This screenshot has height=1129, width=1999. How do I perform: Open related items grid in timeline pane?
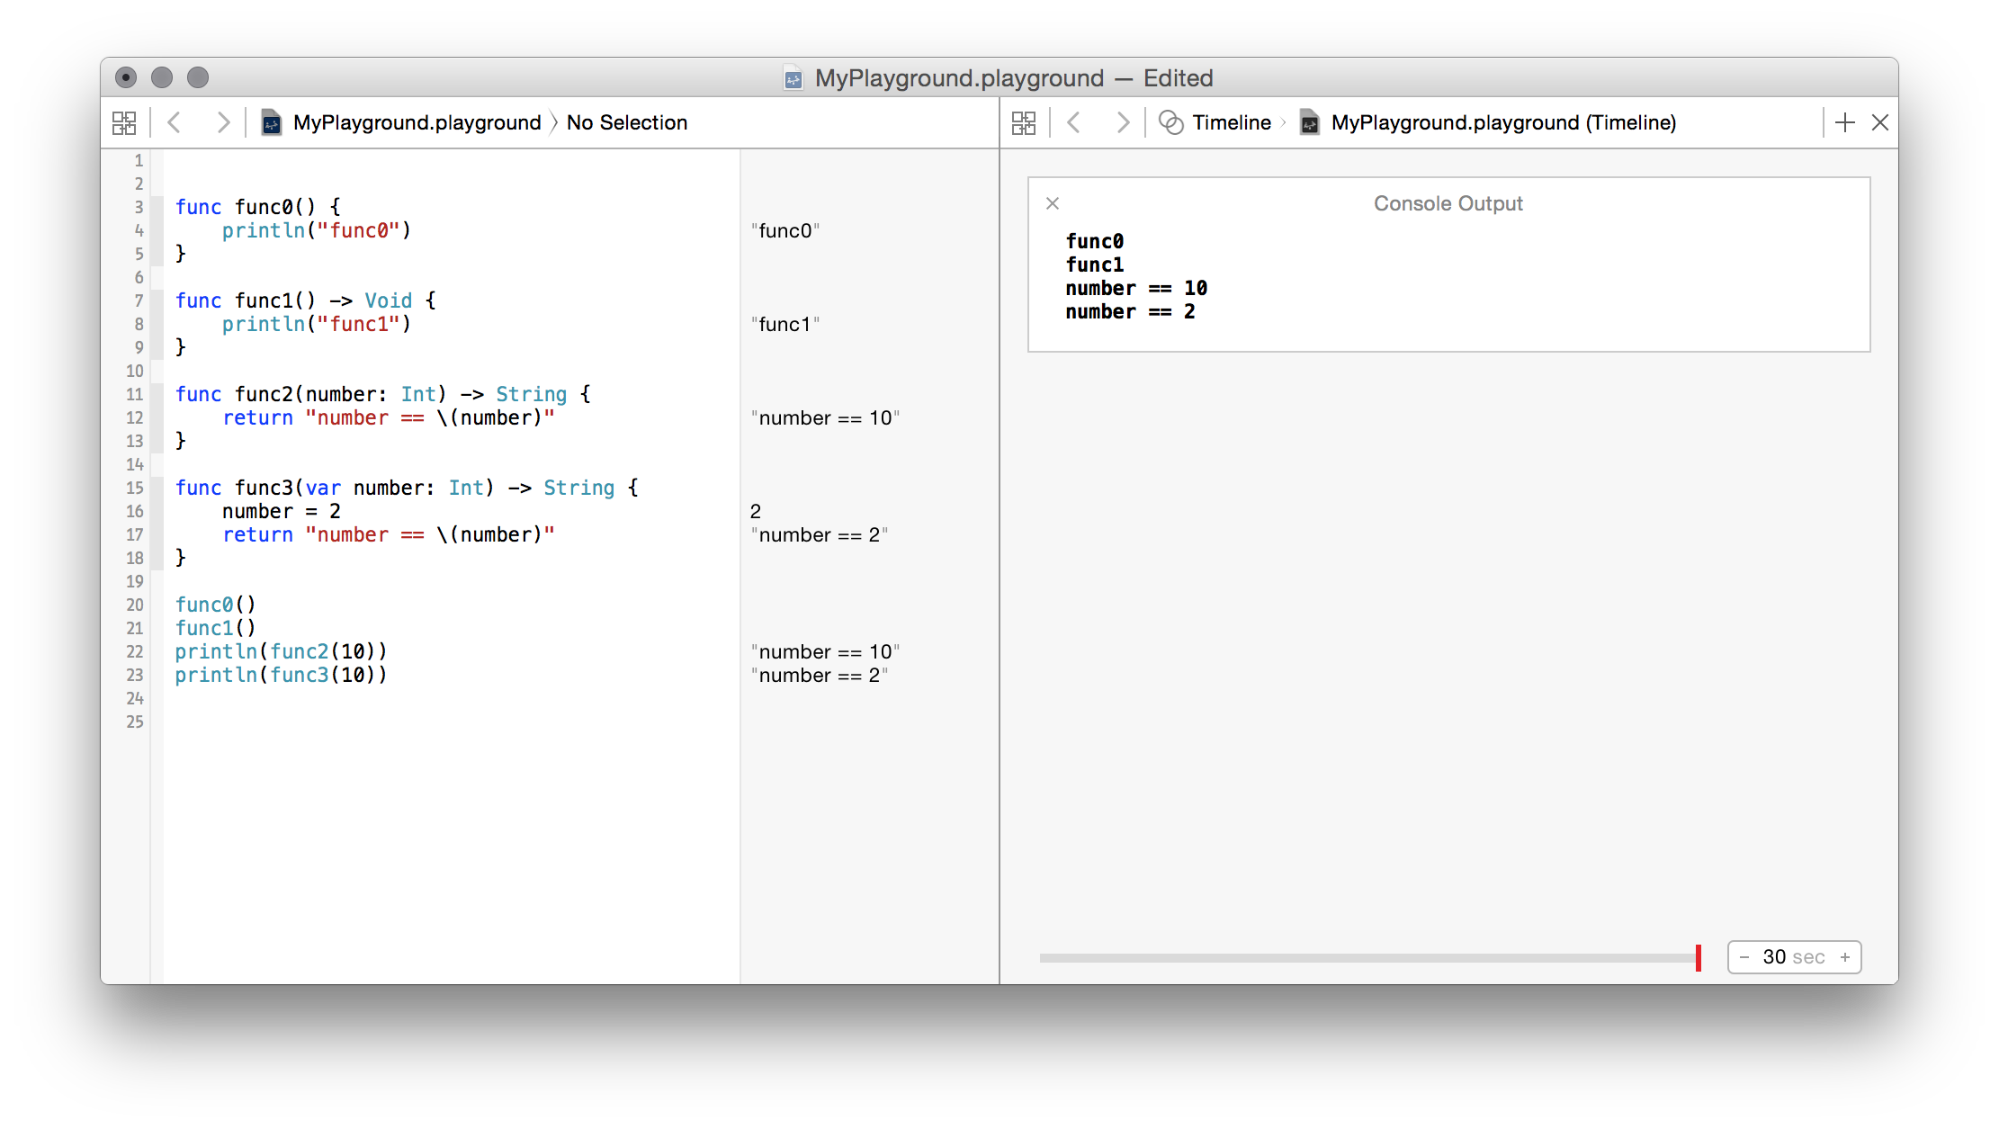[1024, 123]
